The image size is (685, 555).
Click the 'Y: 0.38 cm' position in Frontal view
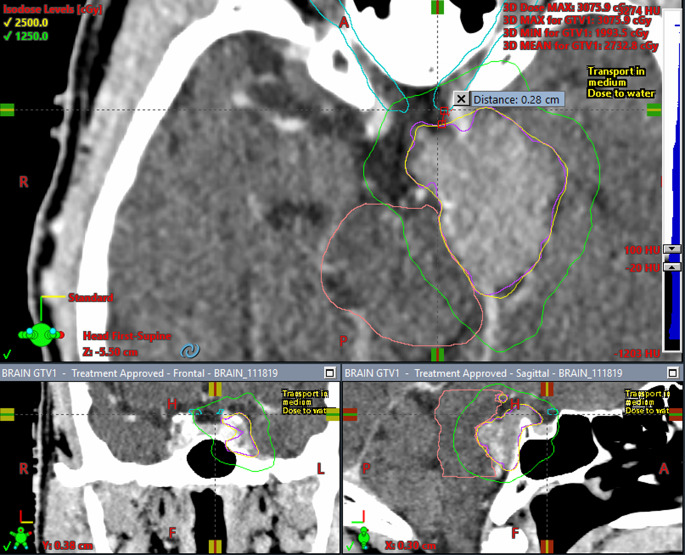(68, 545)
